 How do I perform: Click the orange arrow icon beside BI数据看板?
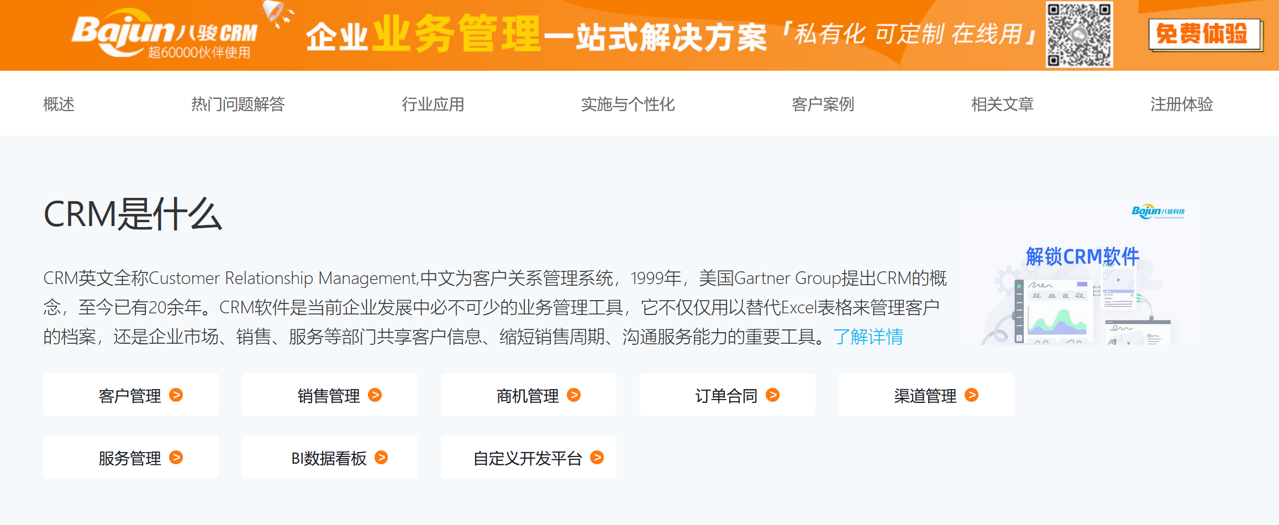[x=382, y=458]
